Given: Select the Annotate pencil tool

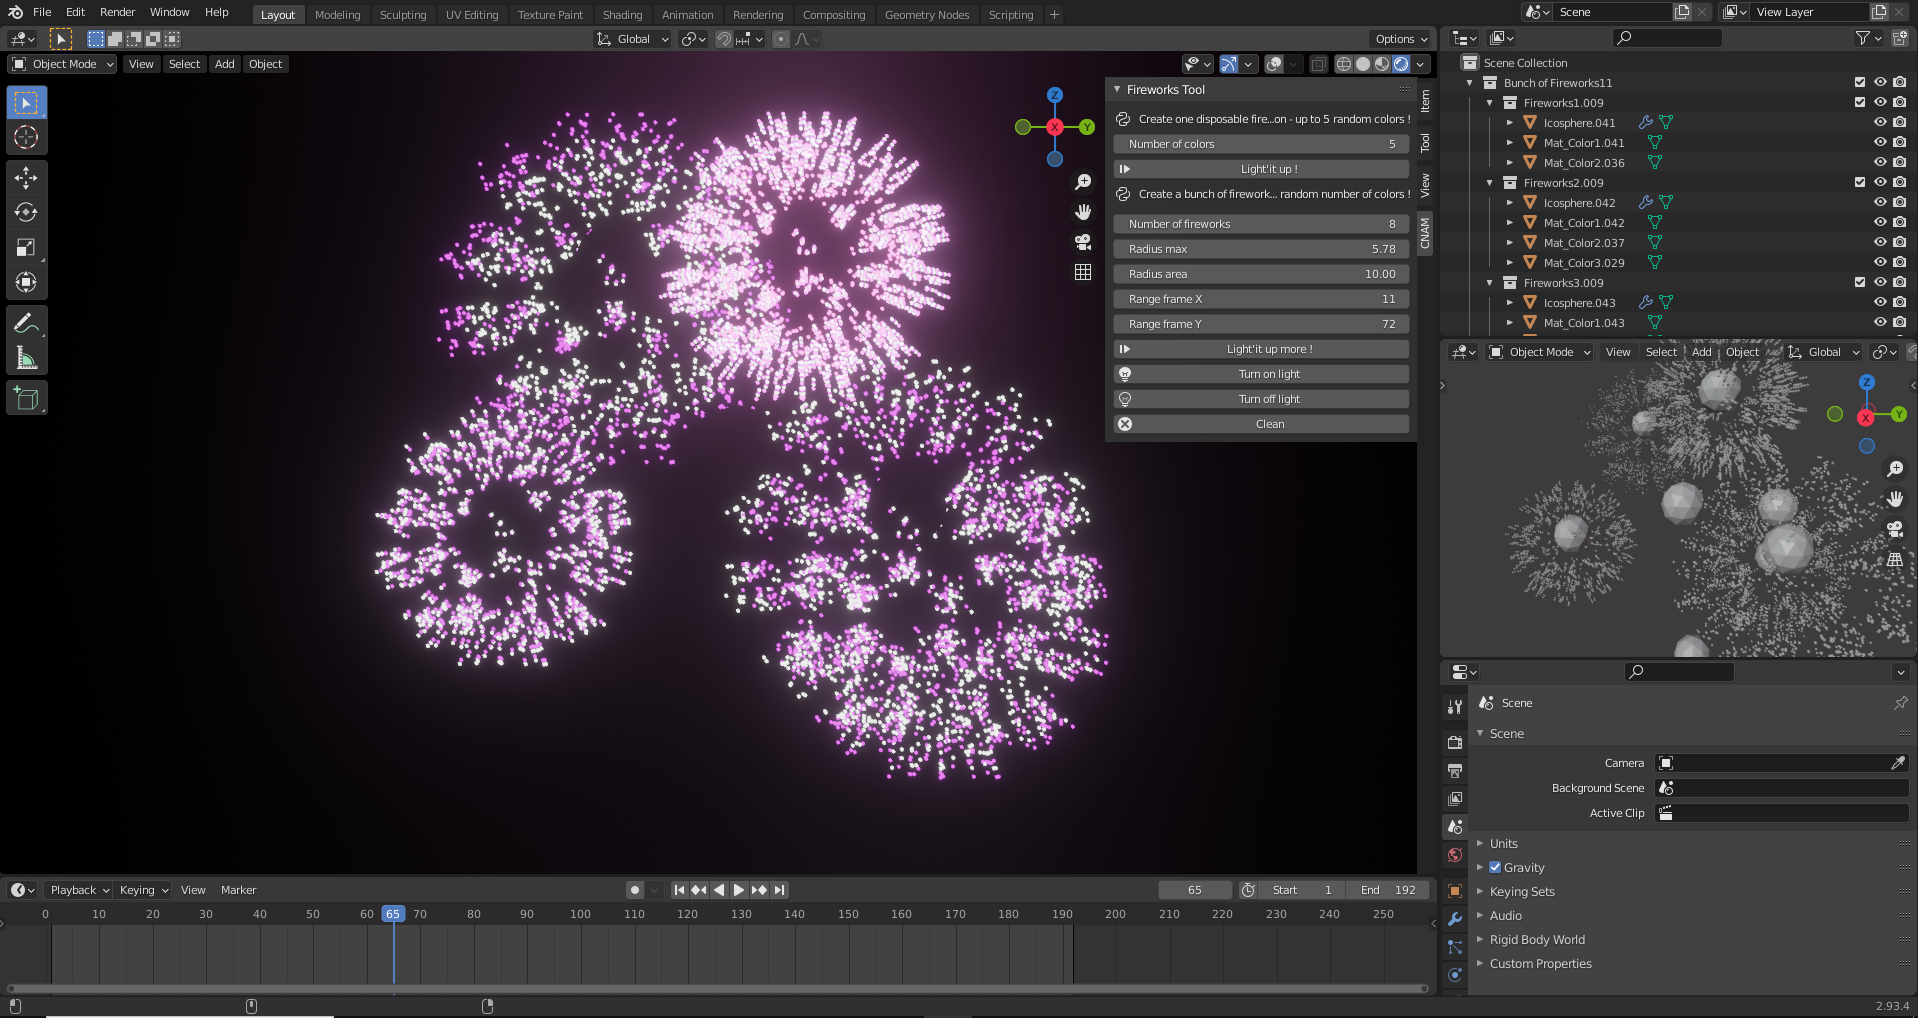Looking at the screenshot, I should click(x=26, y=323).
